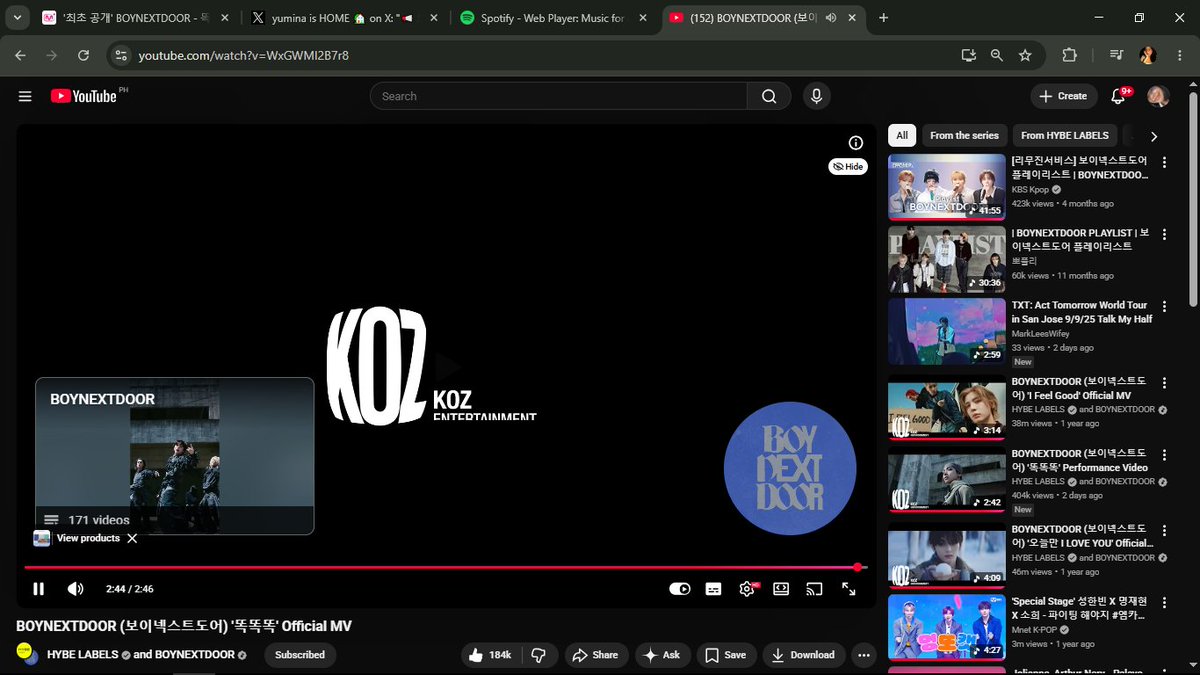Open Chrome extensions puzzle icon
The width and height of the screenshot is (1200, 675).
pos(1070,56)
